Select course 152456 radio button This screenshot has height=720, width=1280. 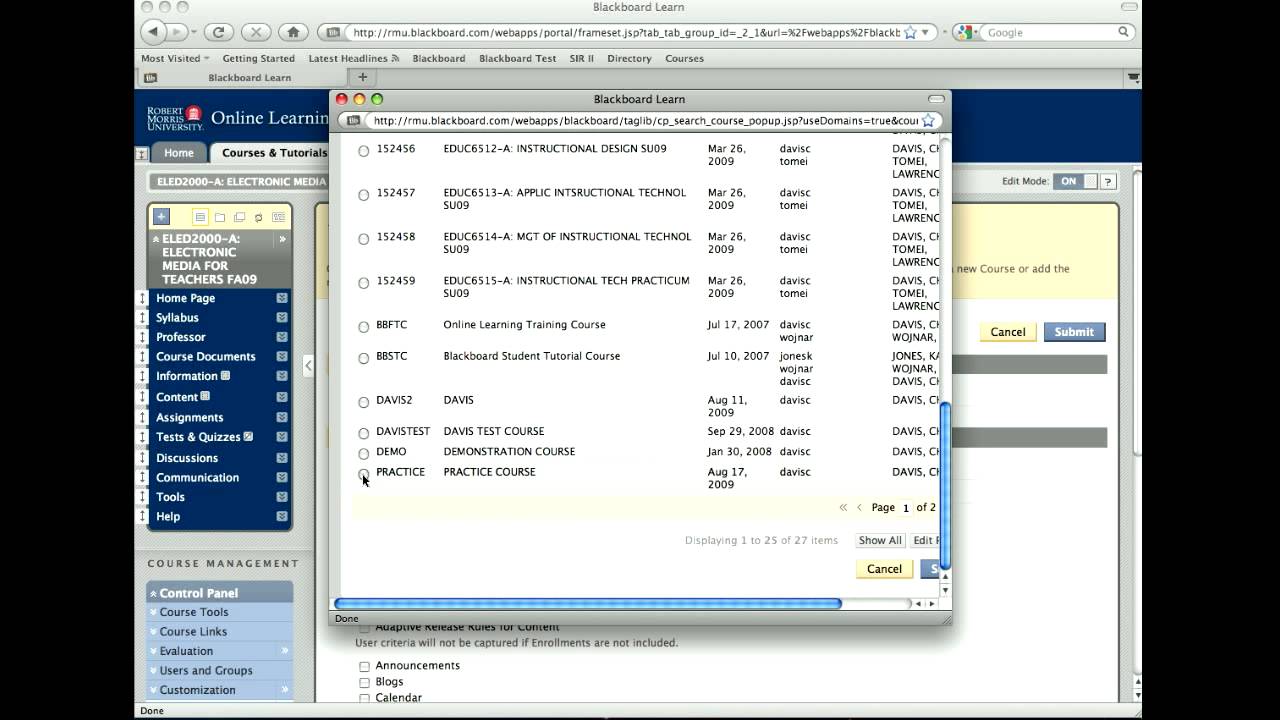tap(364, 151)
